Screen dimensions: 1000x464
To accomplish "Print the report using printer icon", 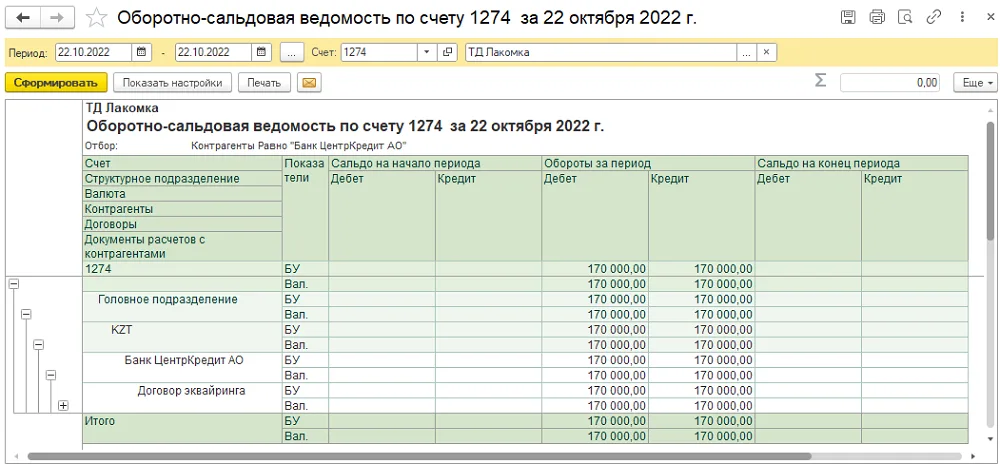I will [877, 17].
